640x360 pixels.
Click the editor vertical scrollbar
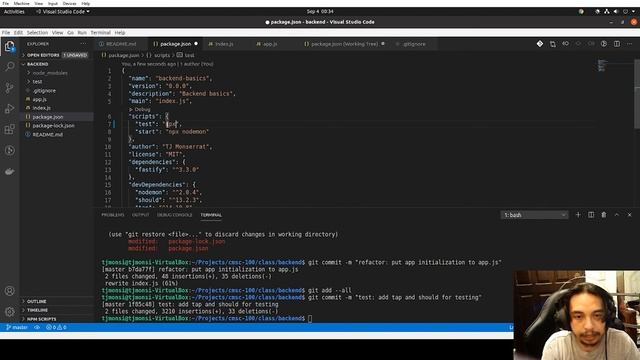click(x=637, y=94)
